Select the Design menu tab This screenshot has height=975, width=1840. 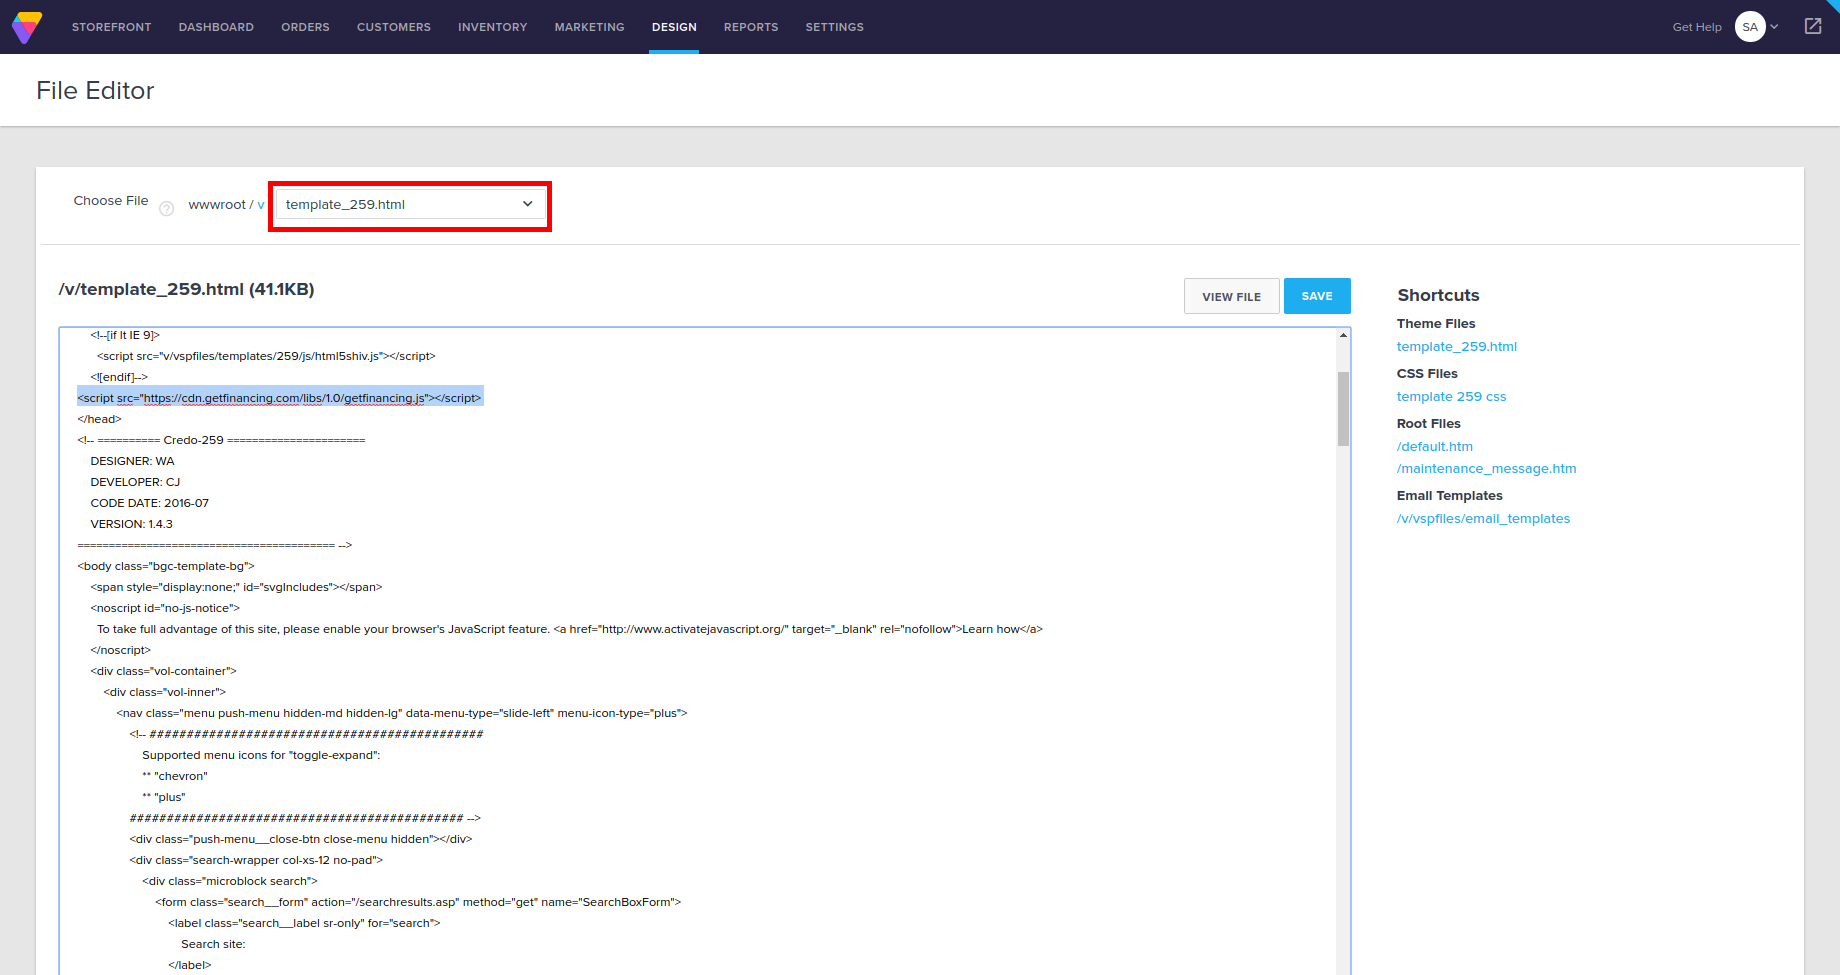point(674,27)
